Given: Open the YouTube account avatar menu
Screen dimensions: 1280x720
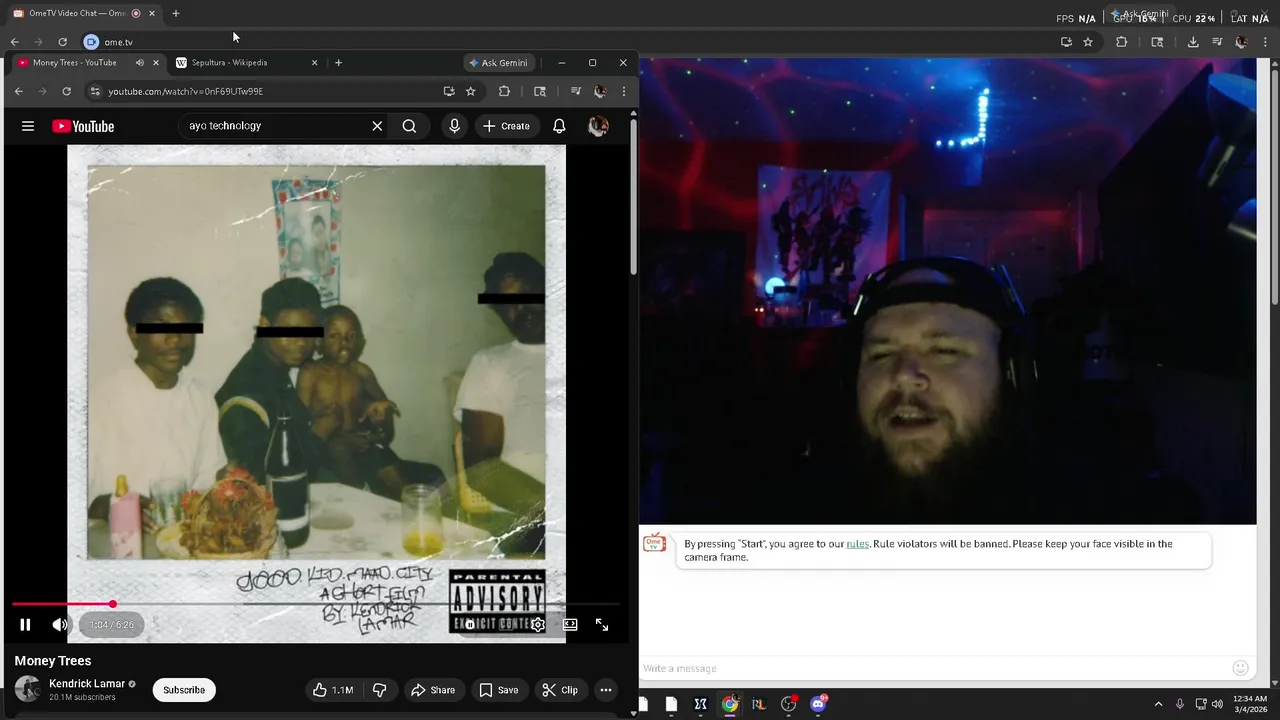Looking at the screenshot, I should [x=598, y=126].
